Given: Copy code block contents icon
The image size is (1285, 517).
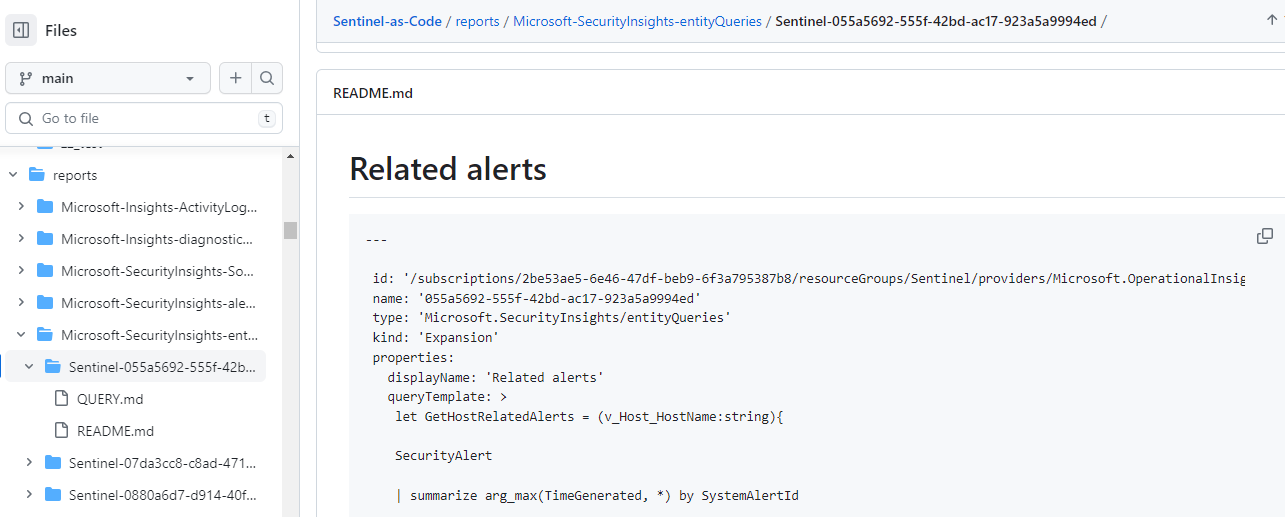Looking at the screenshot, I should (x=1265, y=236).
